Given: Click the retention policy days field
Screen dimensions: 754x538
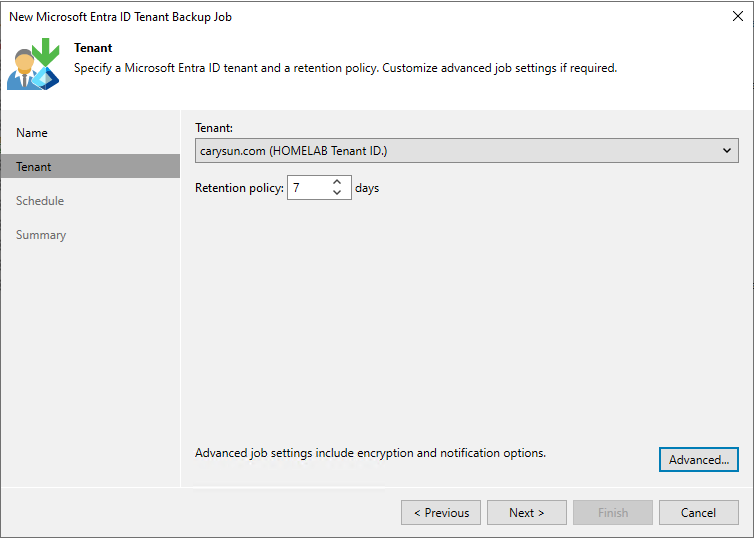Looking at the screenshot, I should (x=308, y=188).
